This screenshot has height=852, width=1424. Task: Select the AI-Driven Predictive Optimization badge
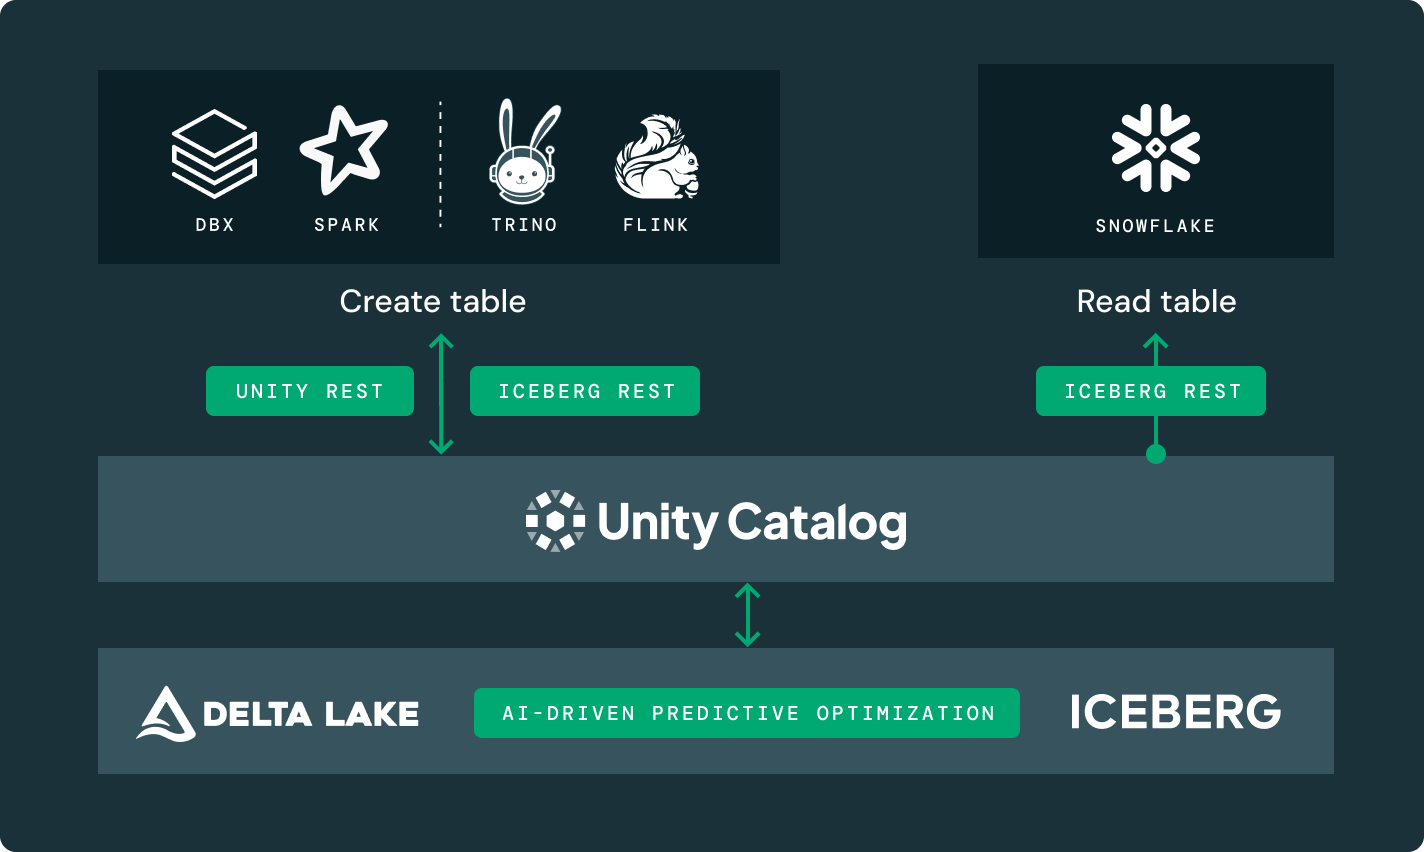(747, 713)
